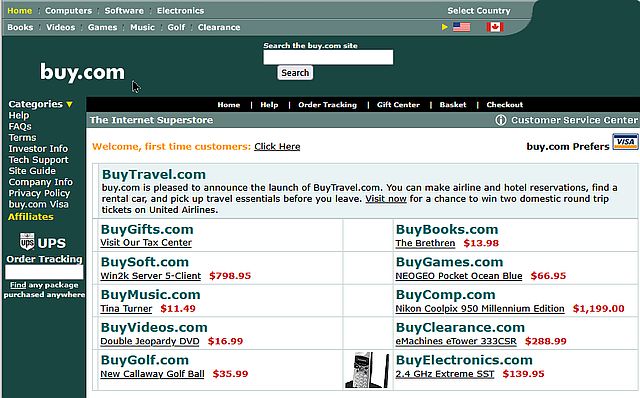The image size is (640, 398).
Task: Click the first-time customers Click Here link
Action: tap(277, 147)
